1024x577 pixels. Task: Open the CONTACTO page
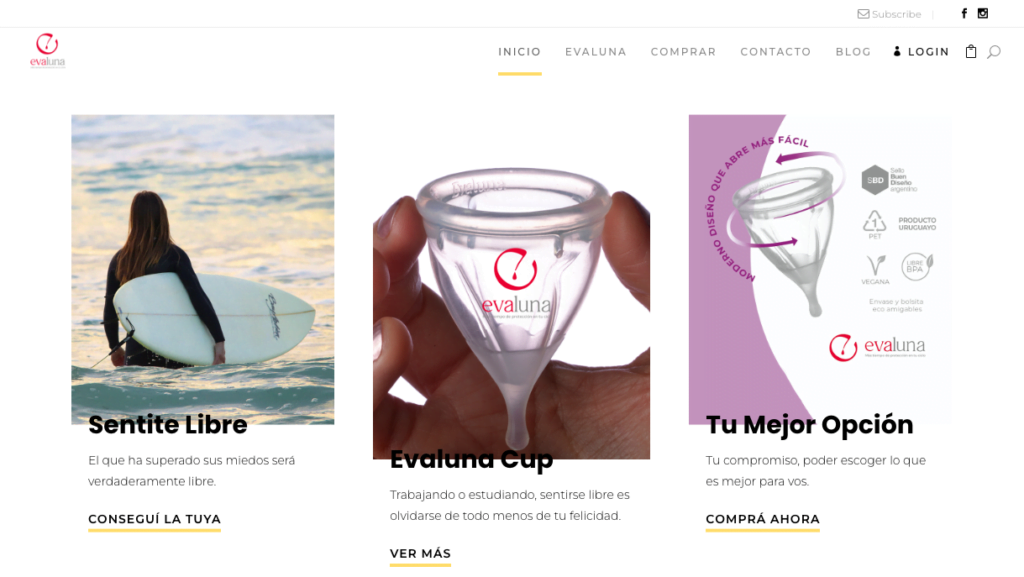tap(776, 52)
